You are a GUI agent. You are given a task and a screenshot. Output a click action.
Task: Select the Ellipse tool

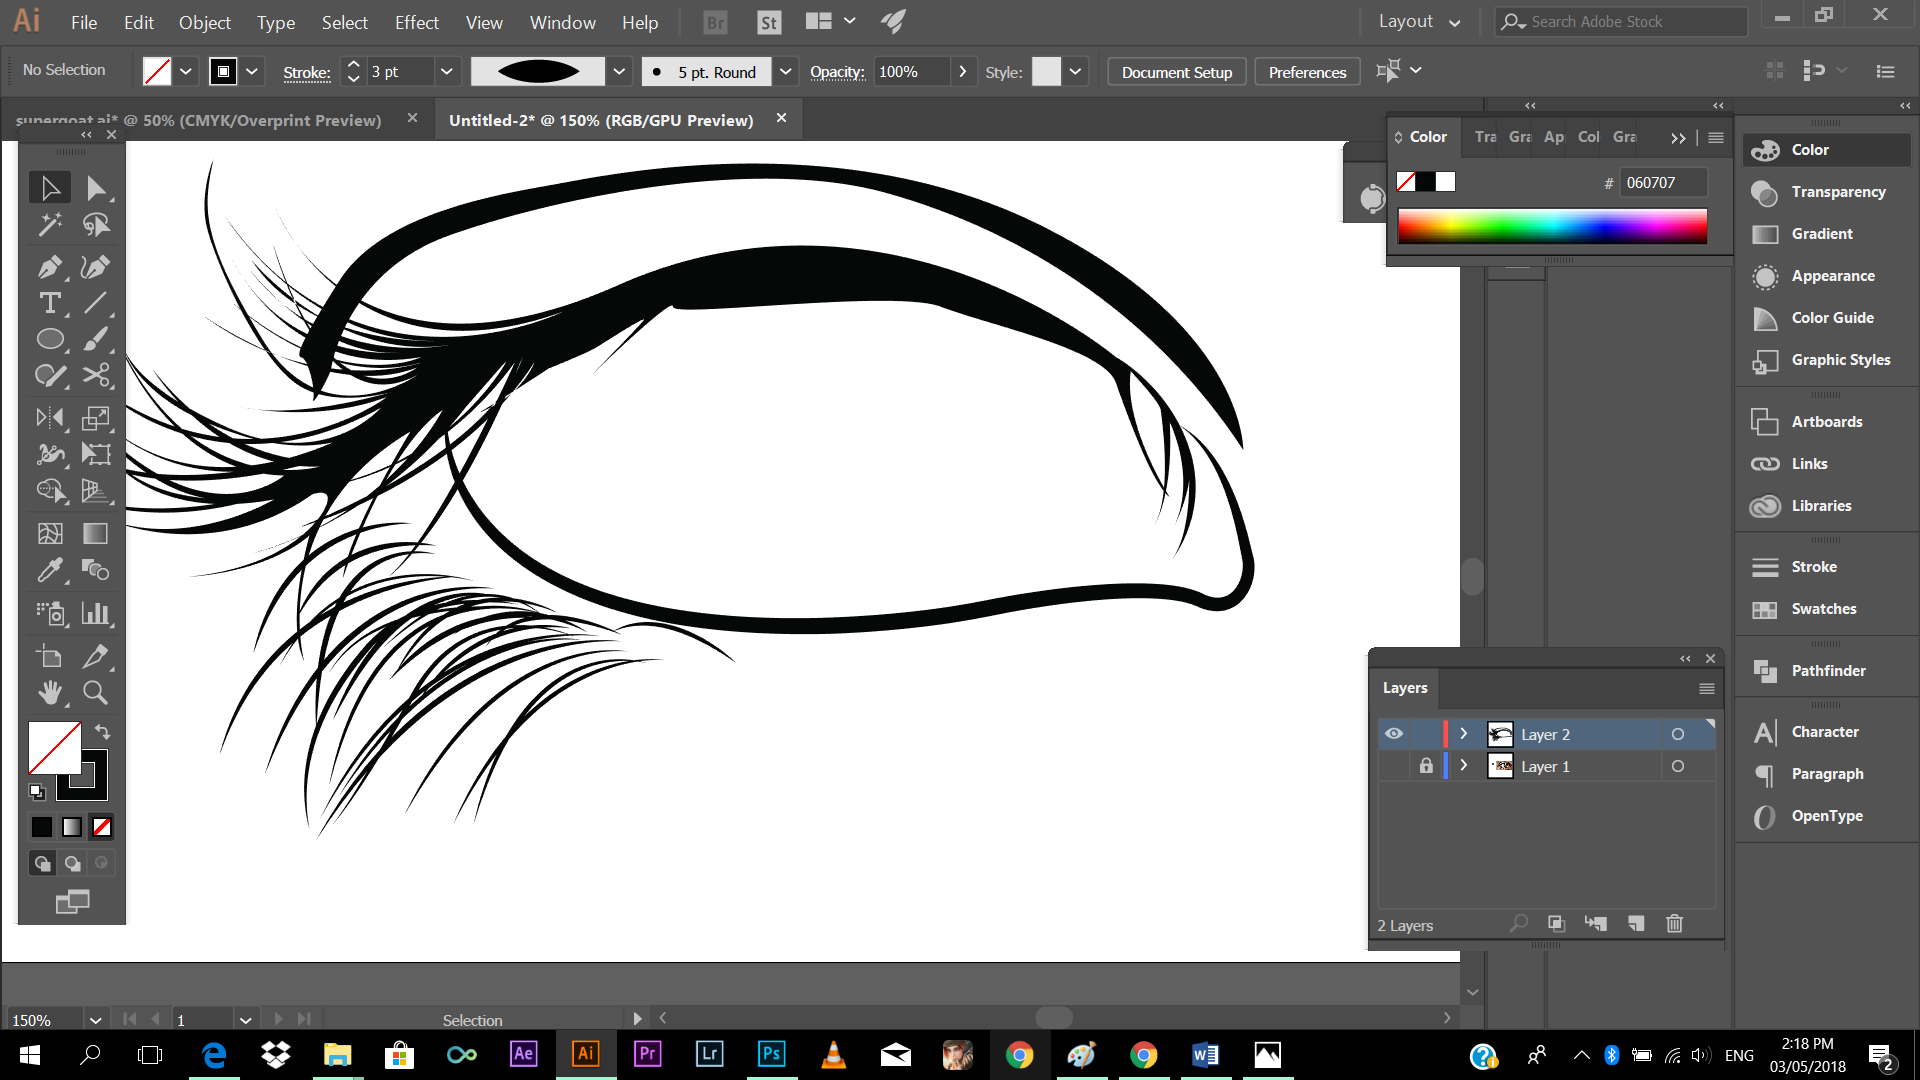click(50, 339)
